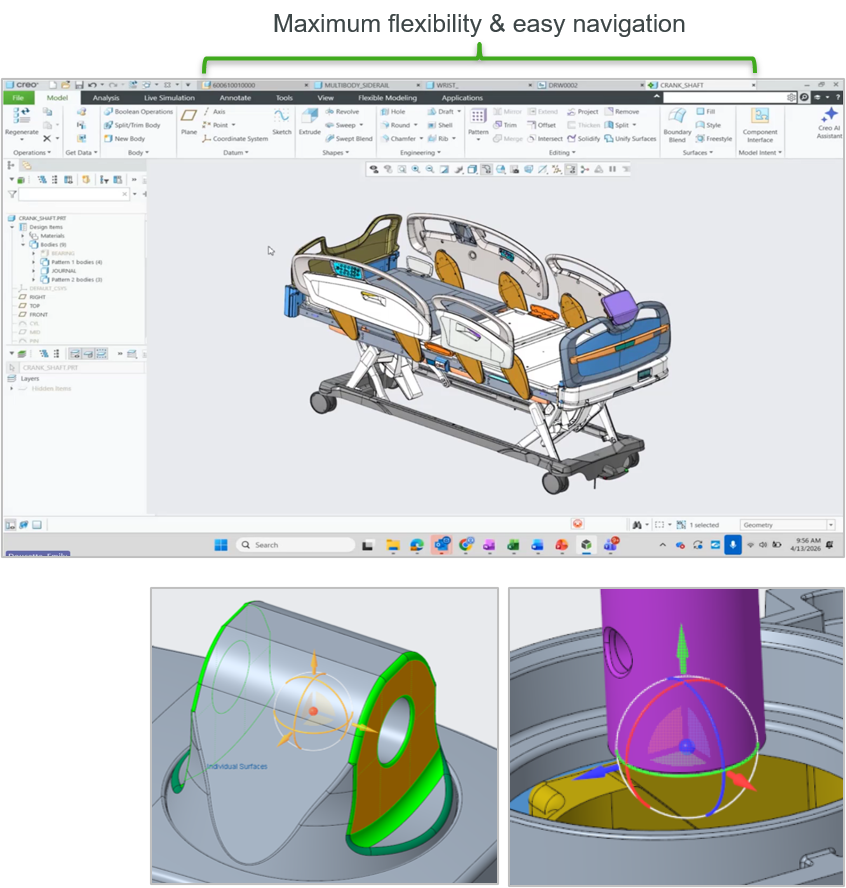Add a Coordinate System datum
Viewport: 846px width, 888px height.
[235, 138]
